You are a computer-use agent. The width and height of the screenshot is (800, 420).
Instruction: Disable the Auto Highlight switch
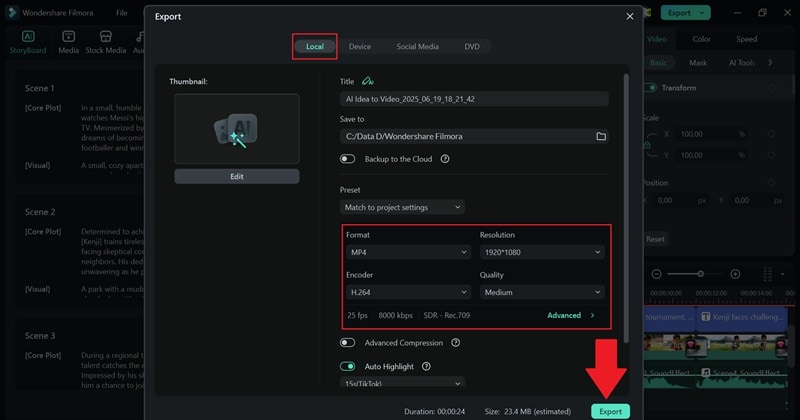point(347,366)
